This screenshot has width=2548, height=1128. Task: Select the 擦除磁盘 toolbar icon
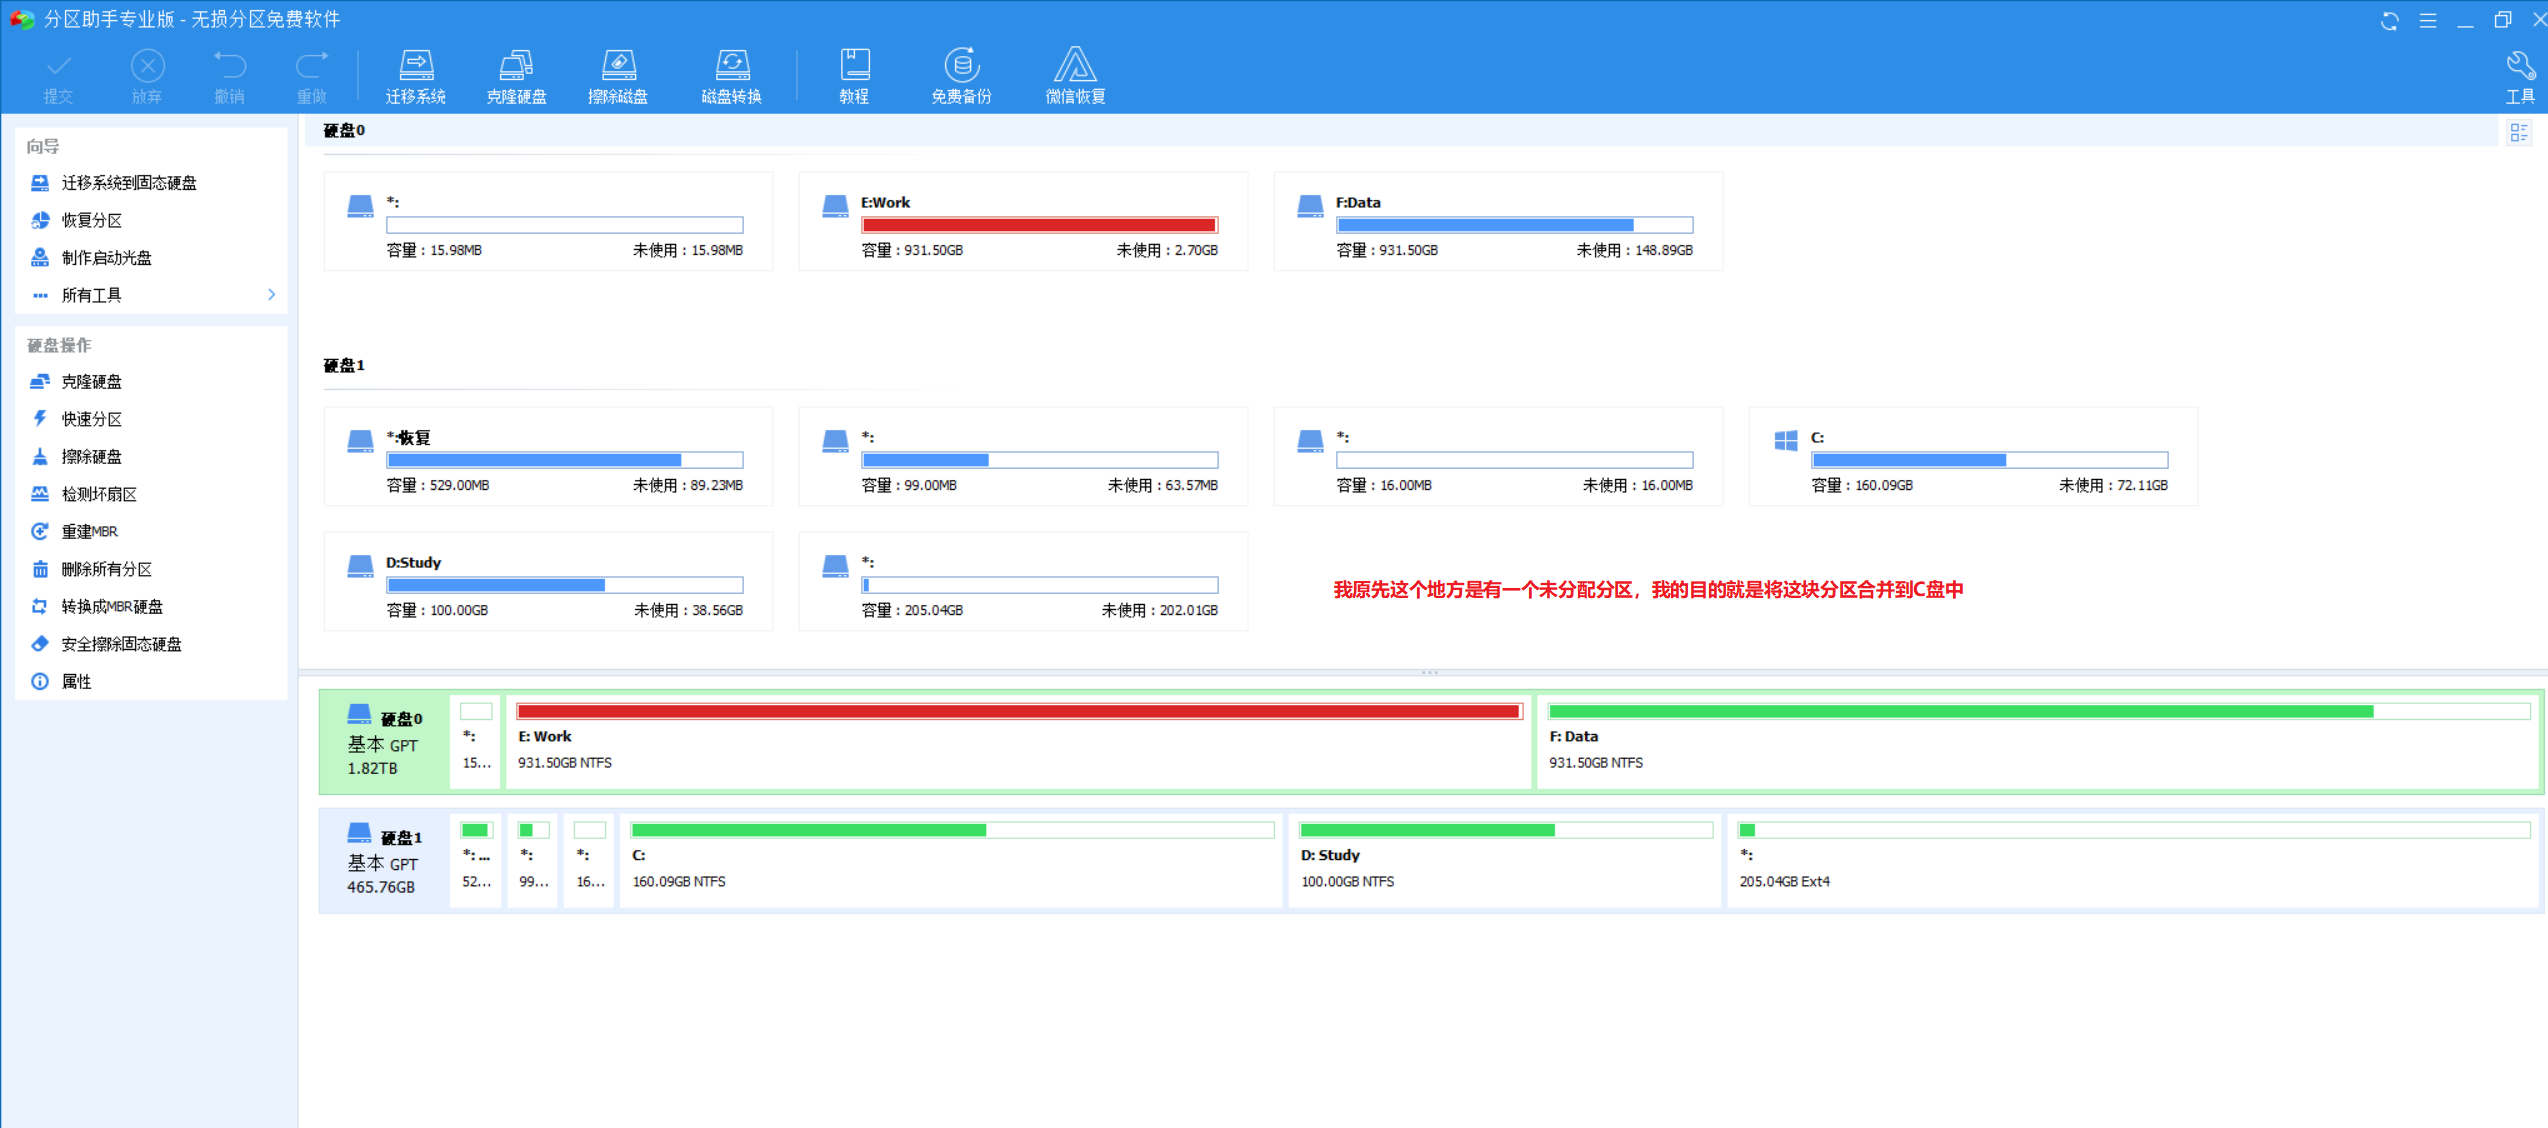point(618,76)
